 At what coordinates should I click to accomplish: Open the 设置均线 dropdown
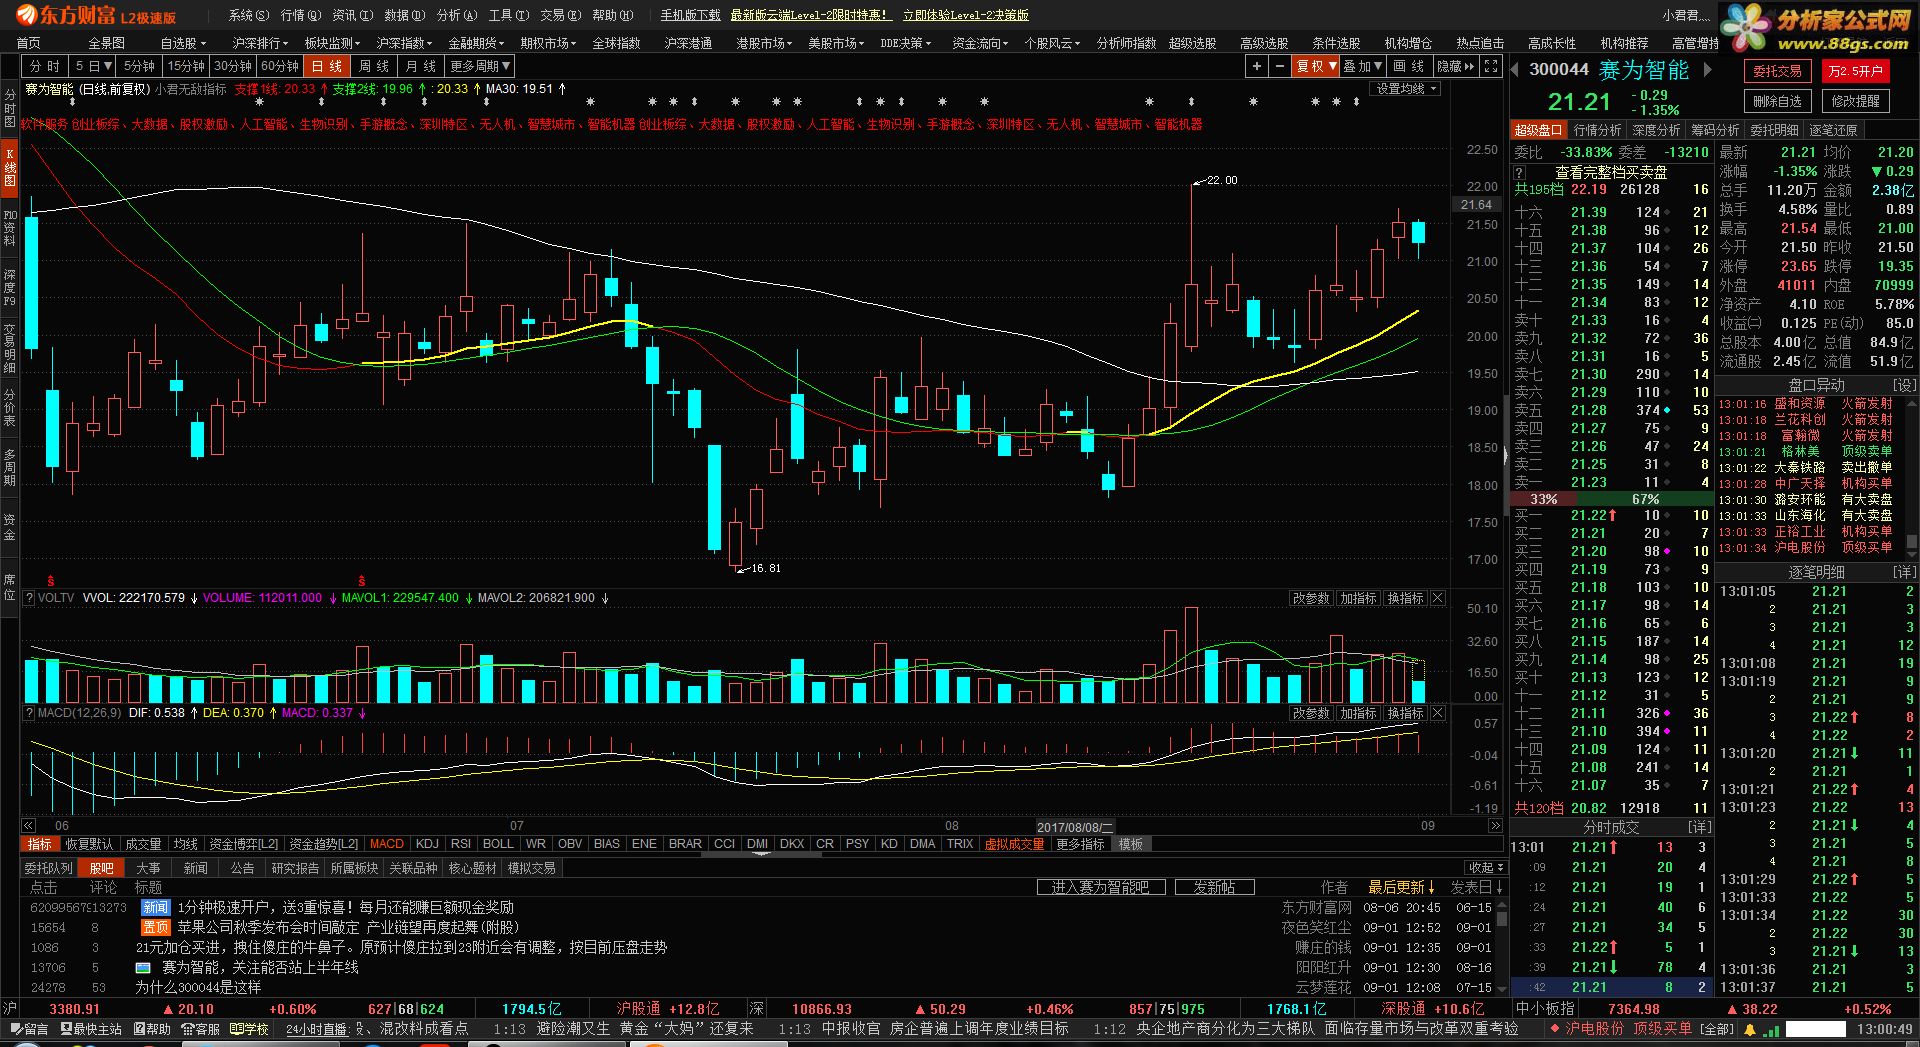[1406, 89]
